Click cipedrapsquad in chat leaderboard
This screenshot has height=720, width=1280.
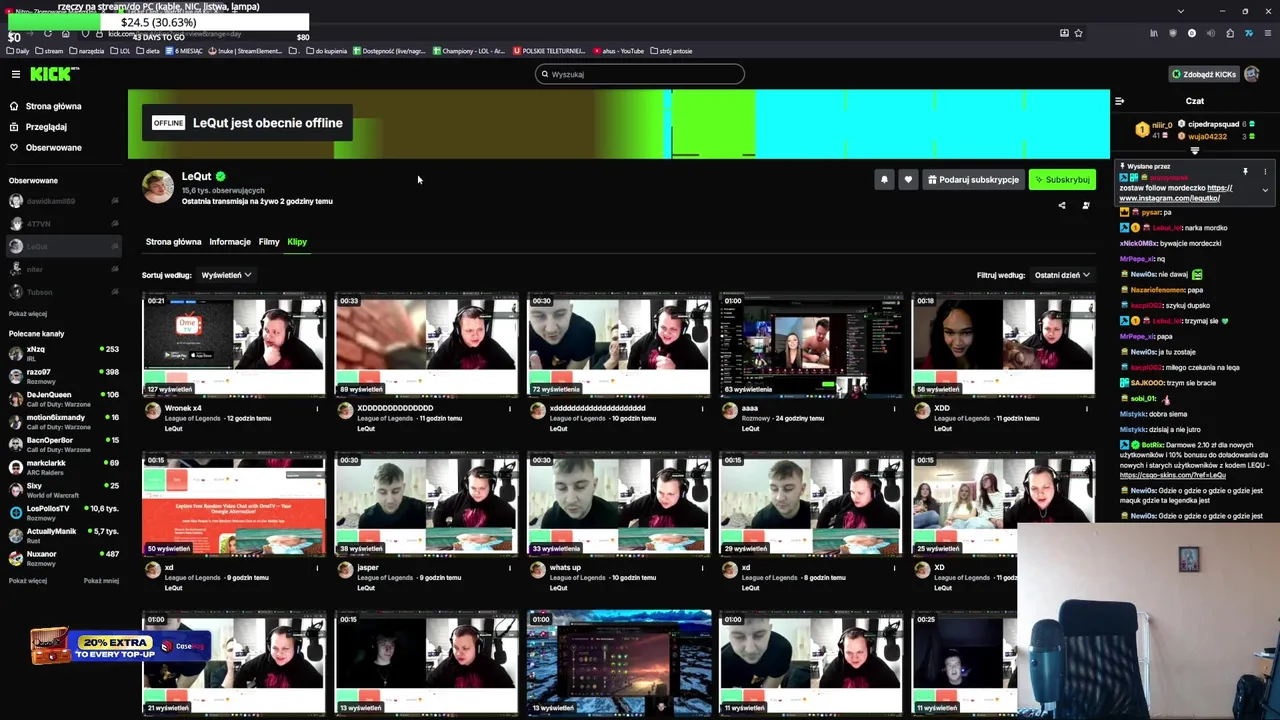click(x=1213, y=125)
